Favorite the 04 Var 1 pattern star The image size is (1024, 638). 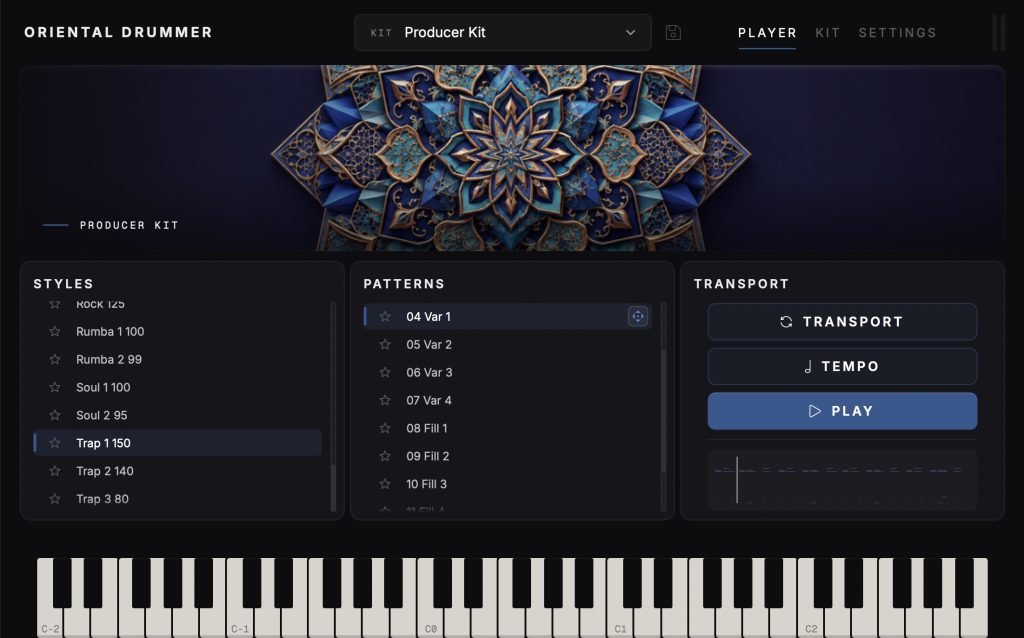[x=385, y=317]
